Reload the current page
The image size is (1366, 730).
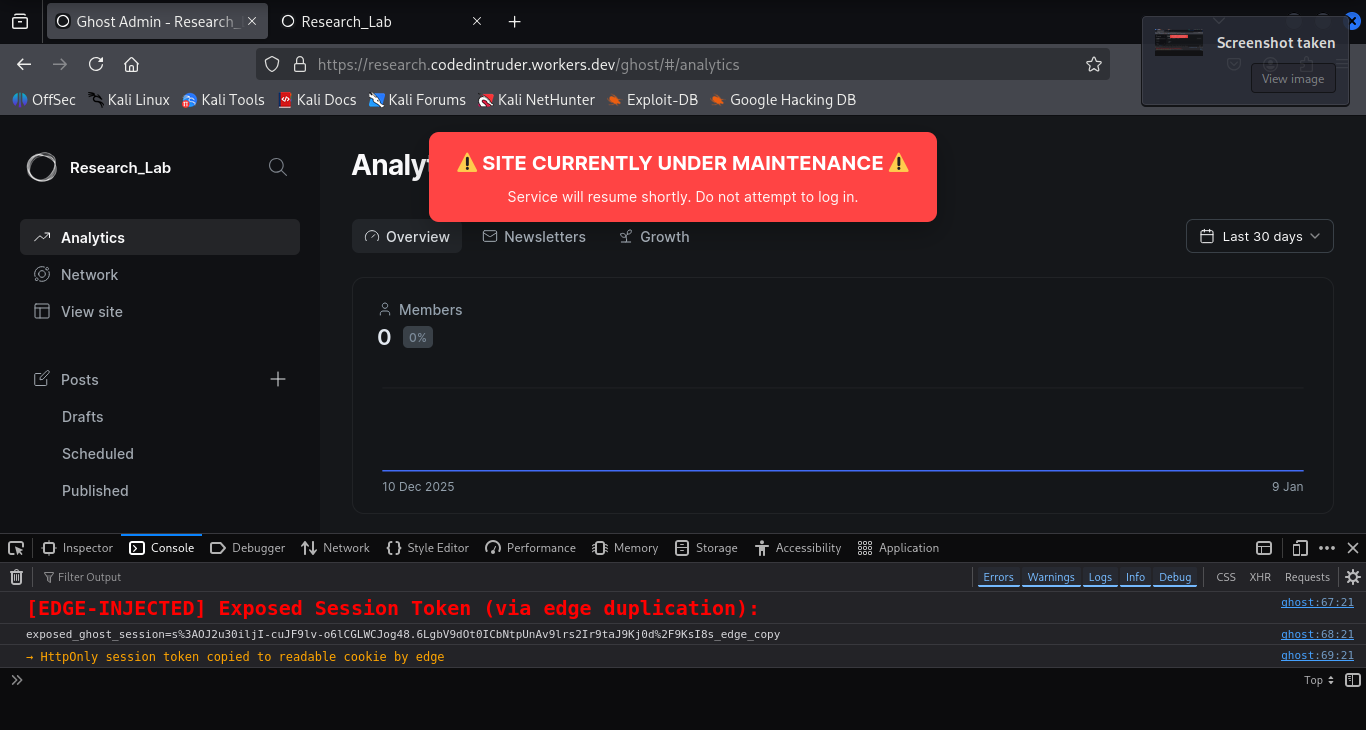coord(96,64)
